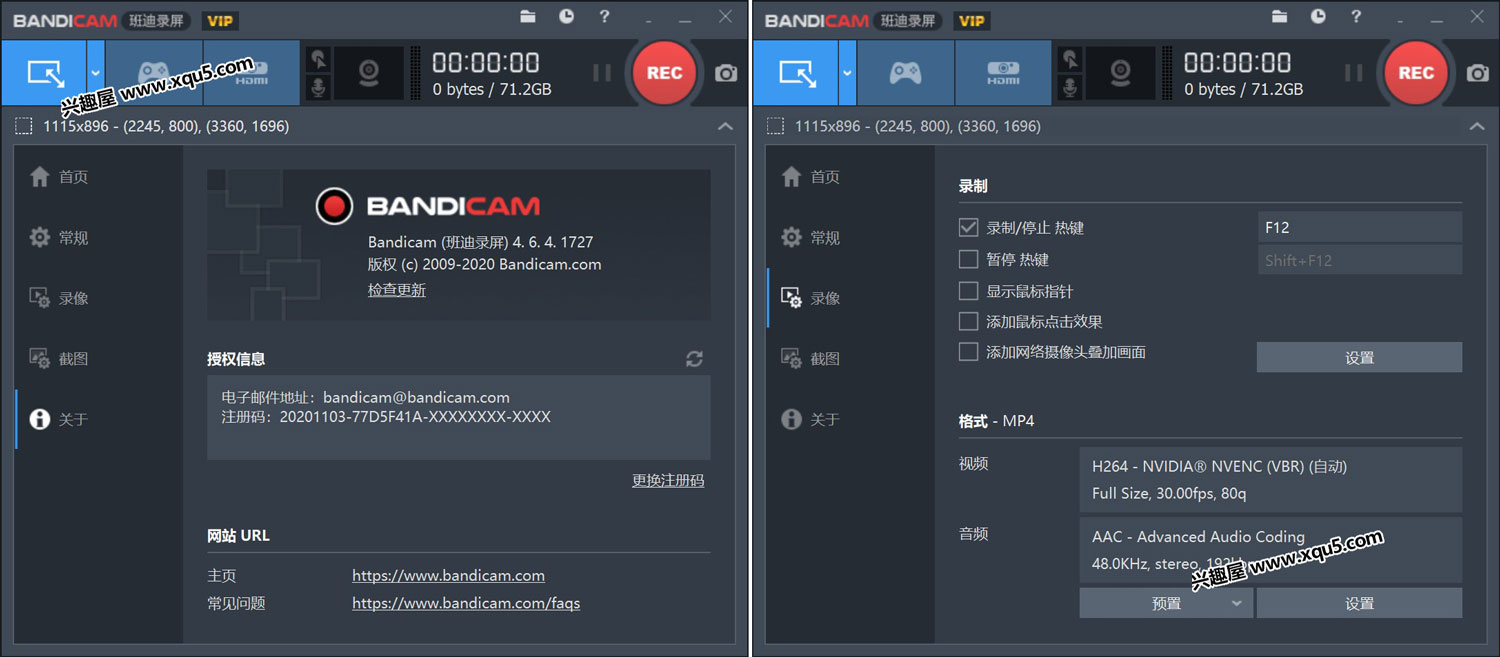Select HDMI device recording mode in right window
This screenshot has height=657, width=1500.
pyautogui.click(x=1003, y=73)
